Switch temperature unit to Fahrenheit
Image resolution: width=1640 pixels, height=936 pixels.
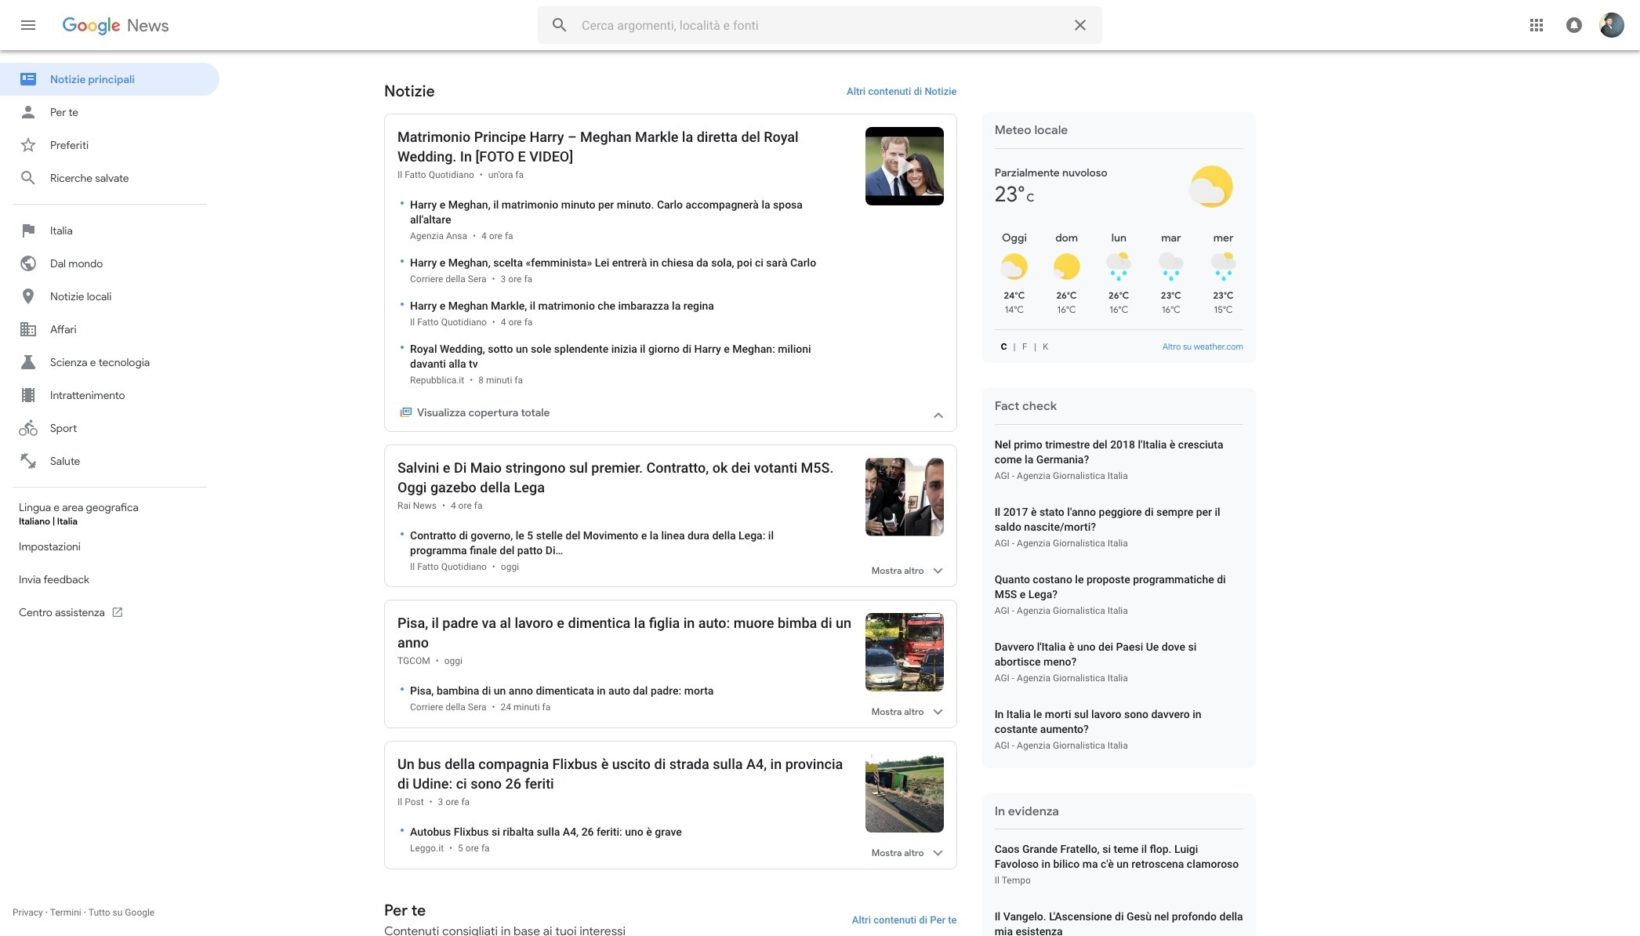[x=1024, y=347]
